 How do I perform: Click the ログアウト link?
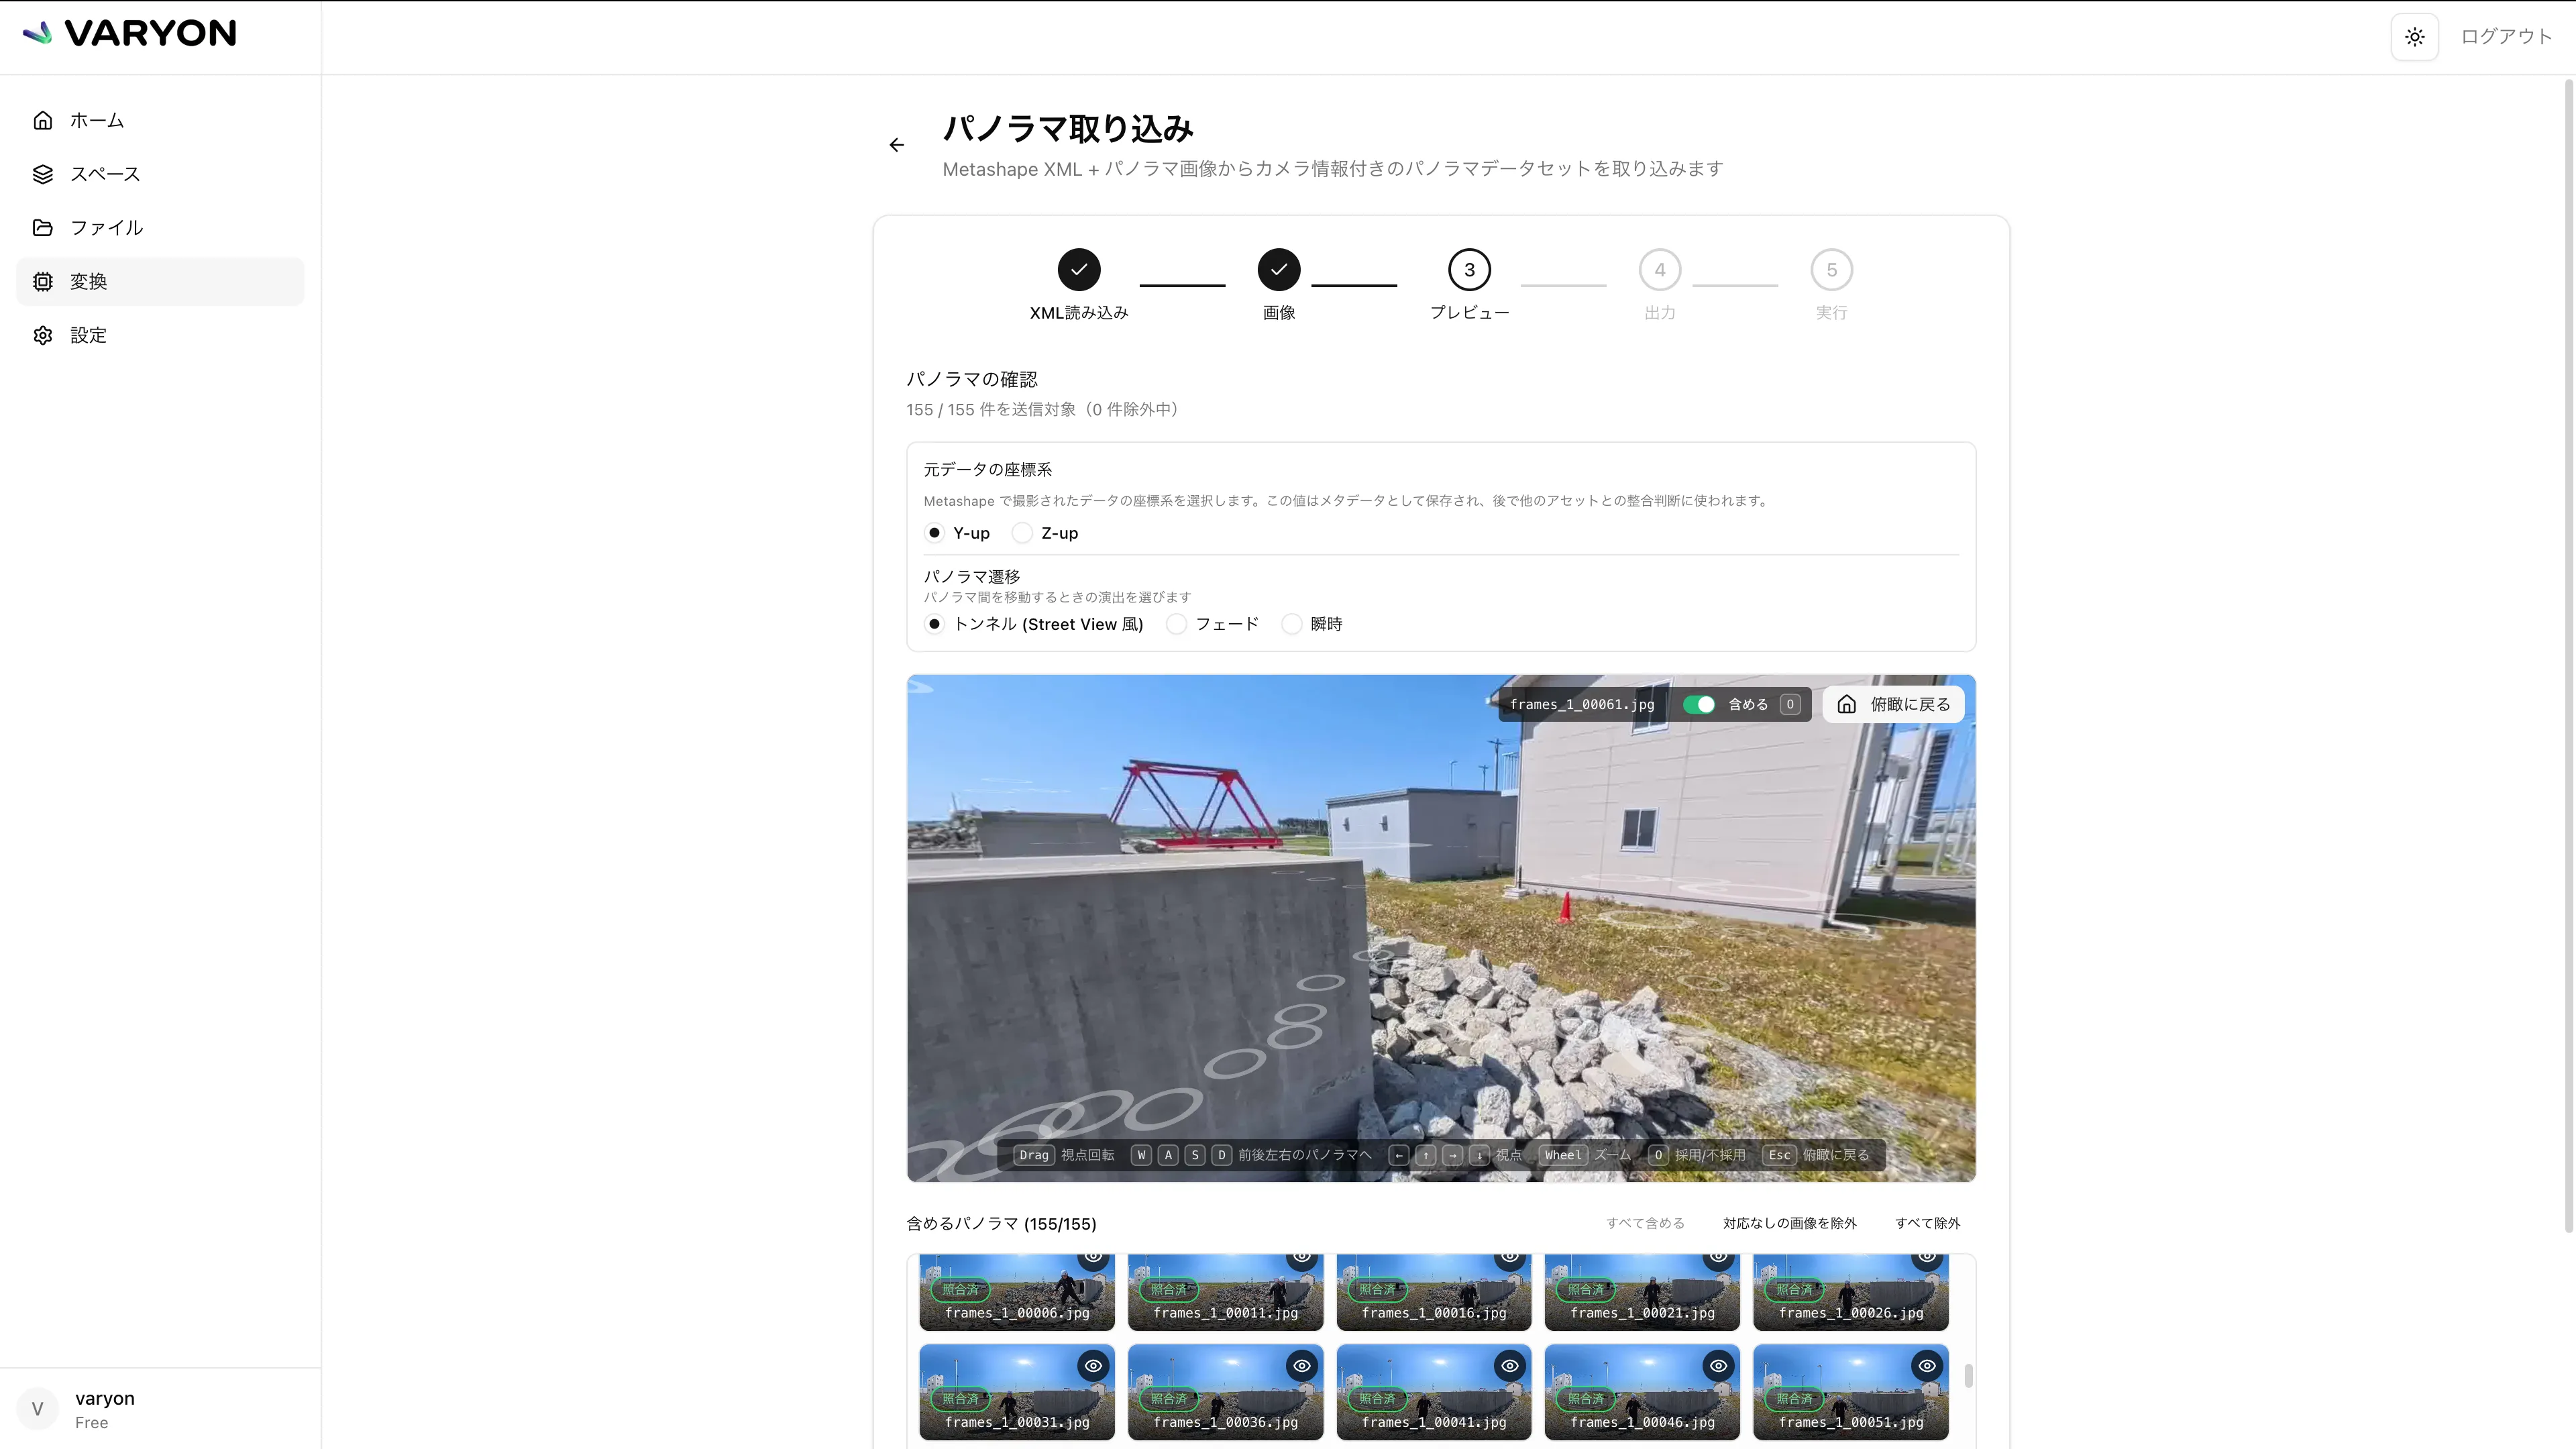click(x=2506, y=37)
